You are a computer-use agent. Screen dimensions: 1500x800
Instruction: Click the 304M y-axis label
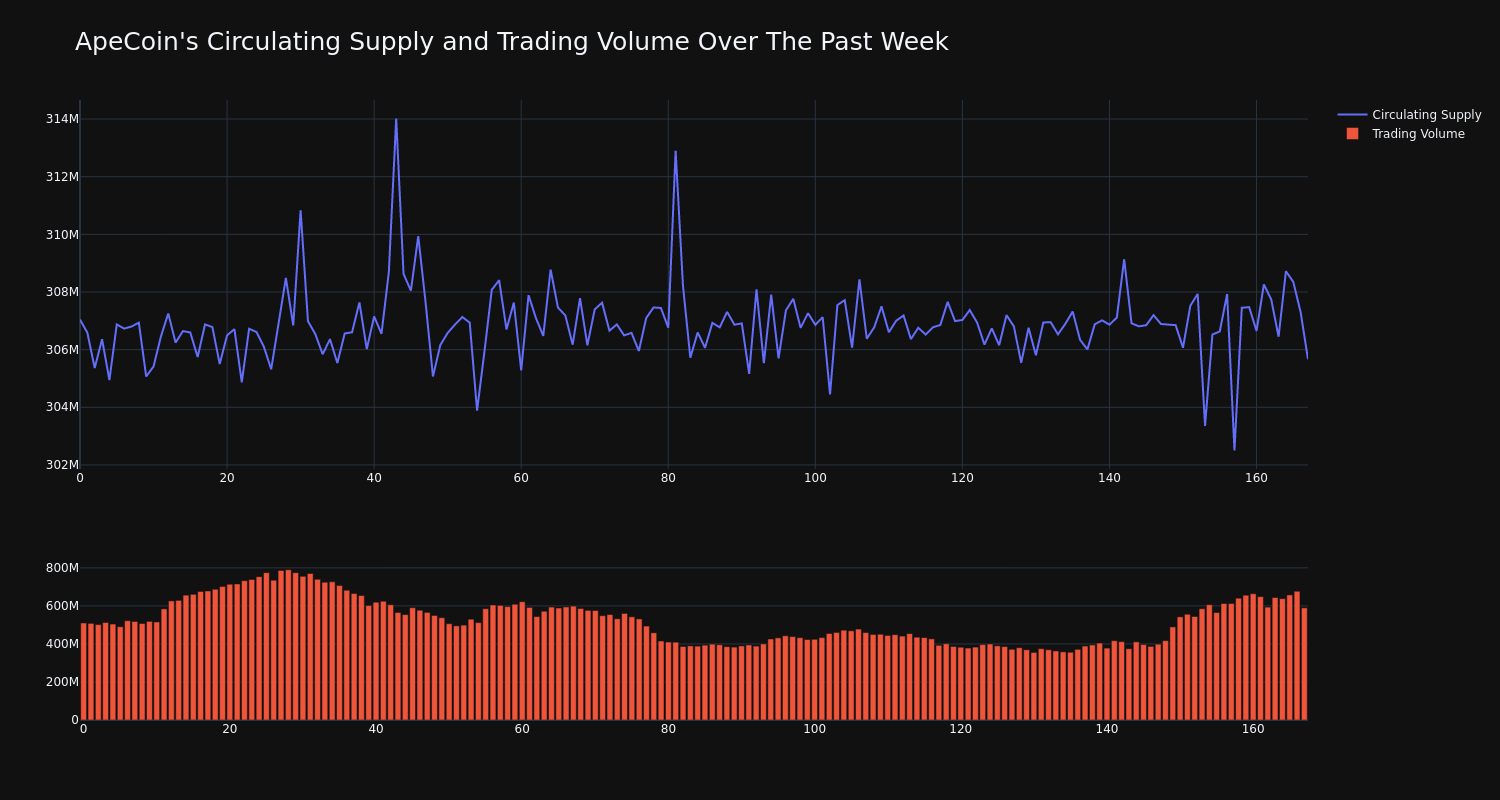click(62, 407)
